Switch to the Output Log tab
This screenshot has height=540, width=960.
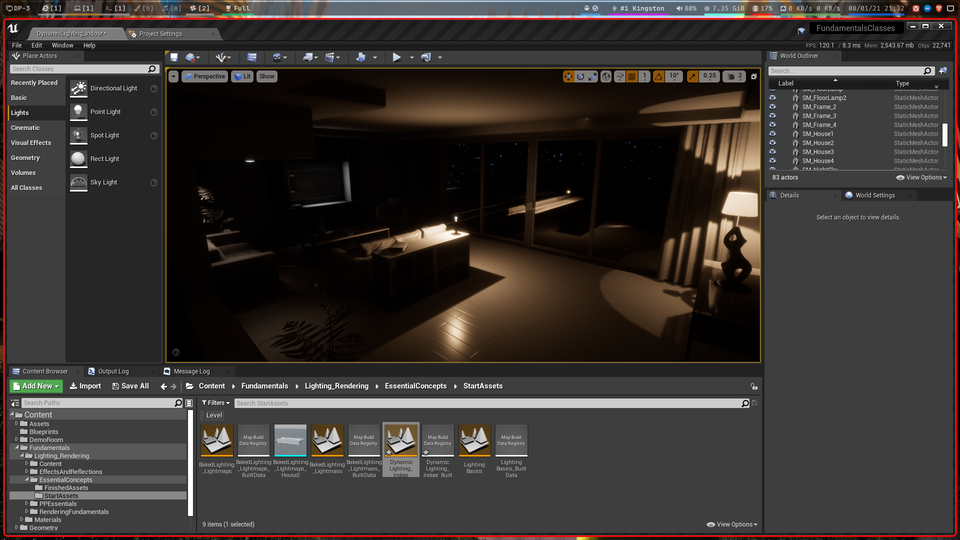pos(112,371)
